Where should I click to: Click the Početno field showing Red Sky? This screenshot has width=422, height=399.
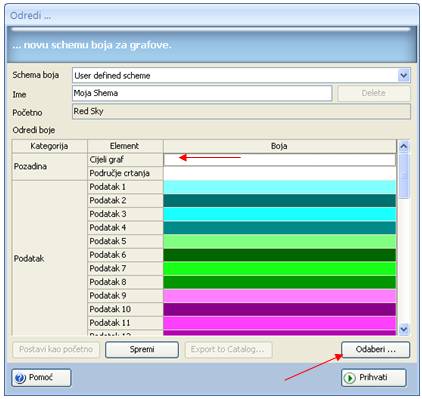pos(241,111)
